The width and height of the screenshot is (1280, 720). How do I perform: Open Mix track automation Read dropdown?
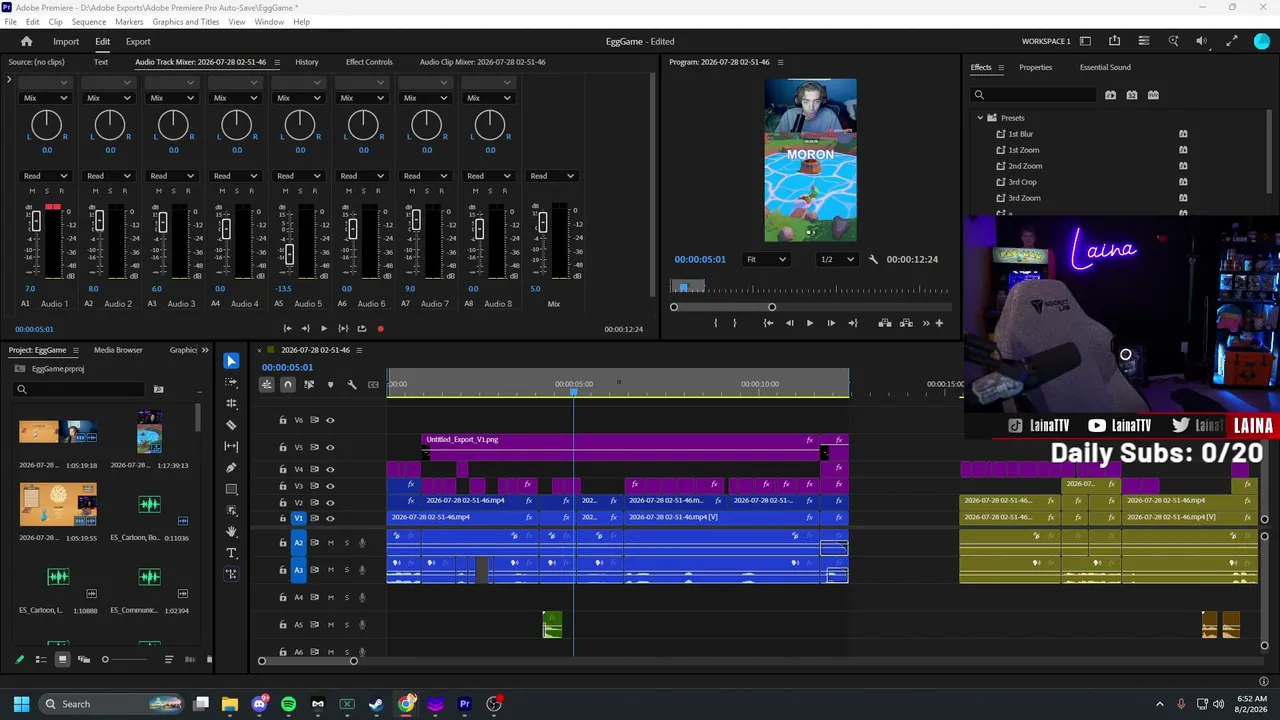pyautogui.click(x=553, y=176)
